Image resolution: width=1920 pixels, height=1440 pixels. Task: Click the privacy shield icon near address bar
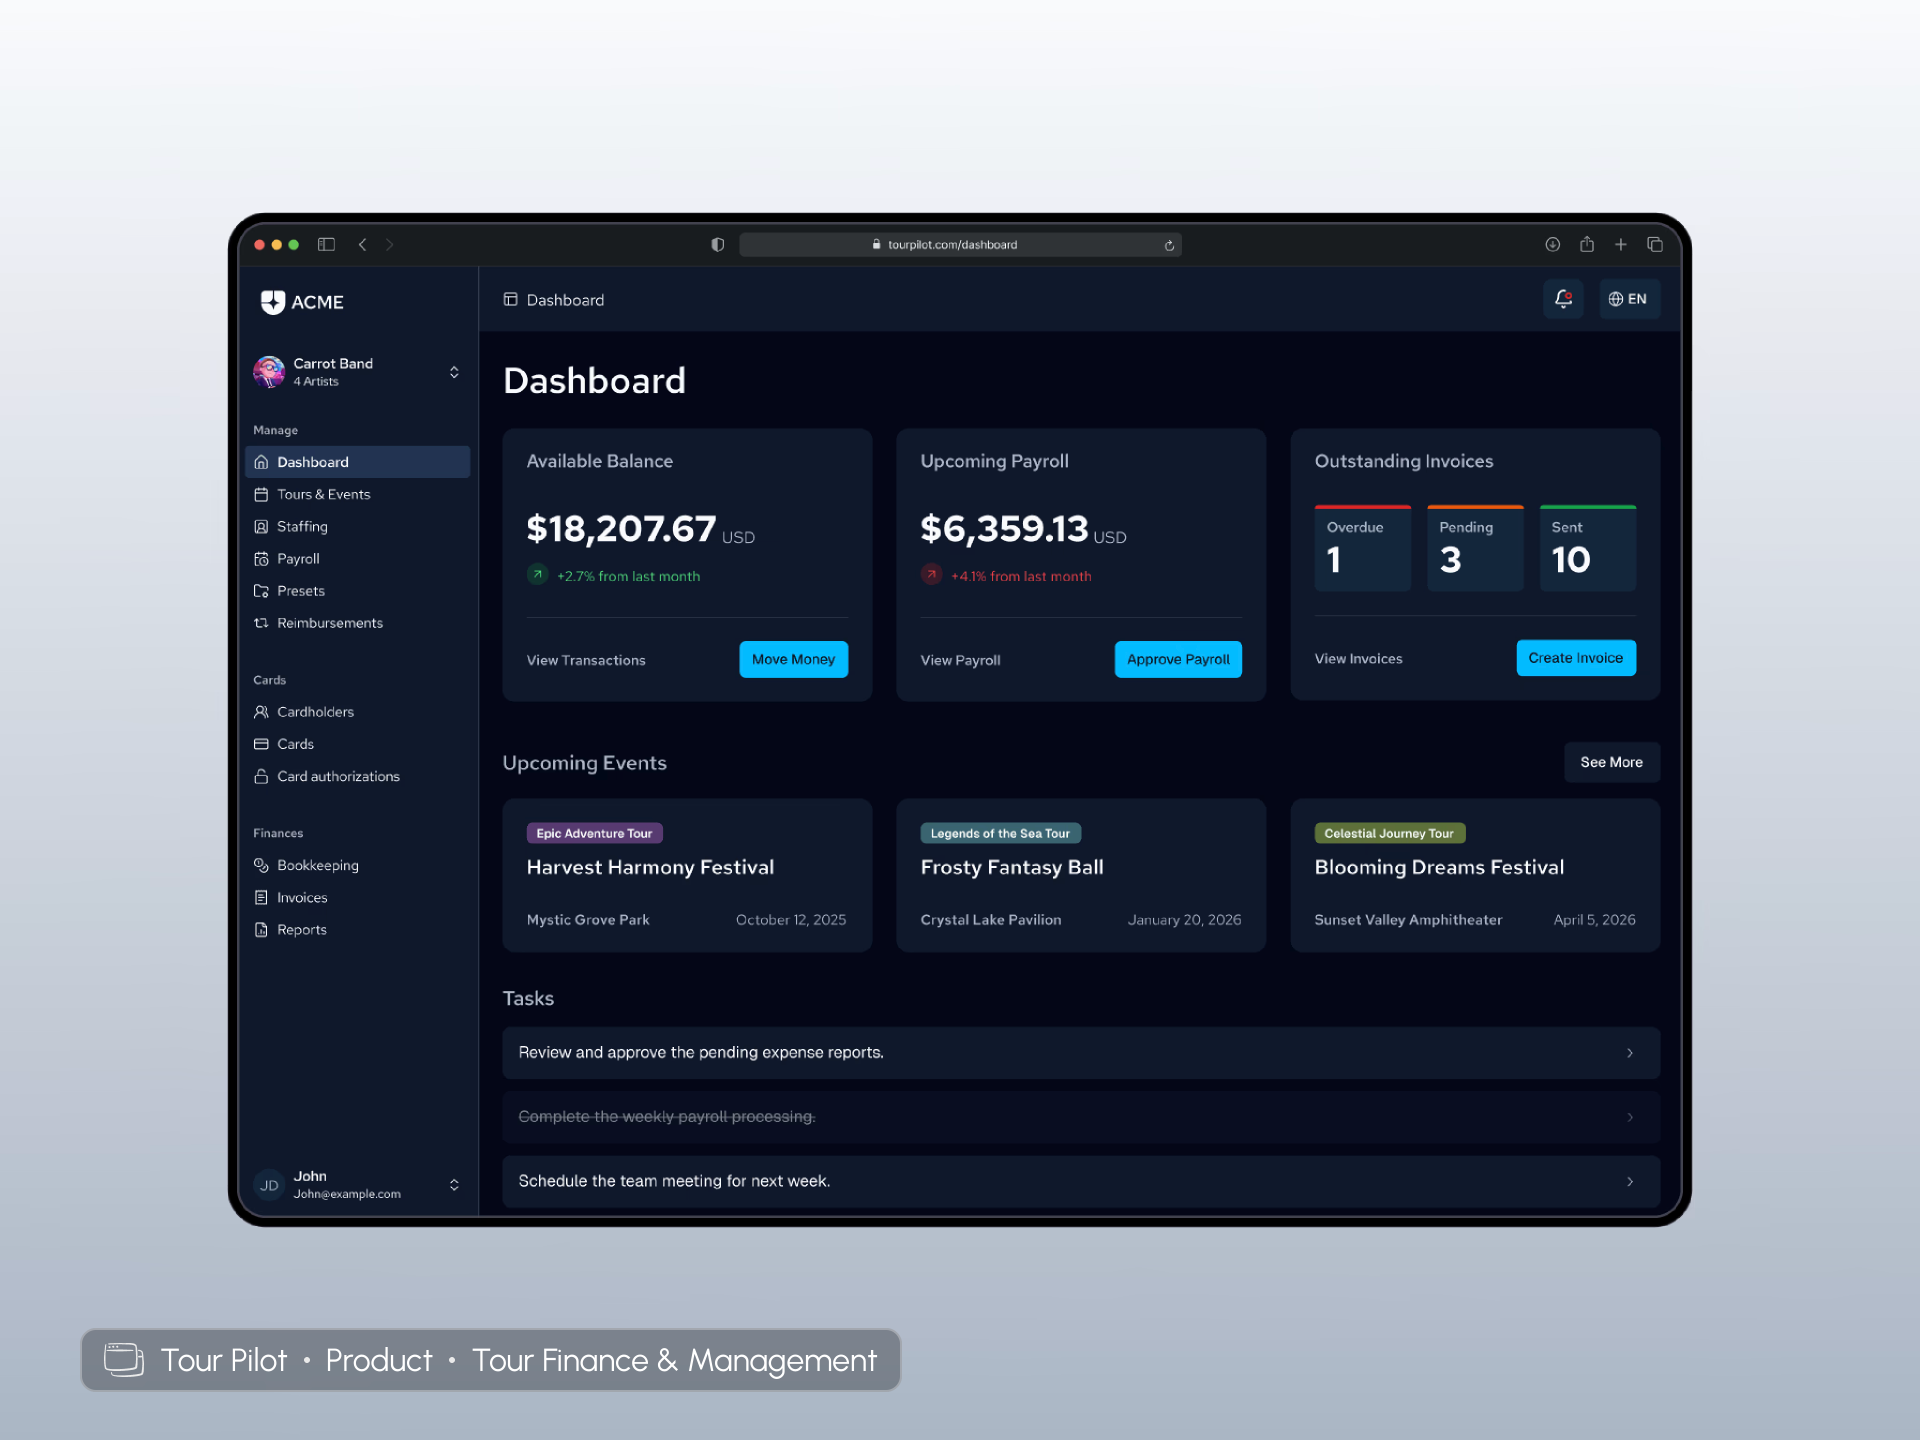[x=717, y=245]
